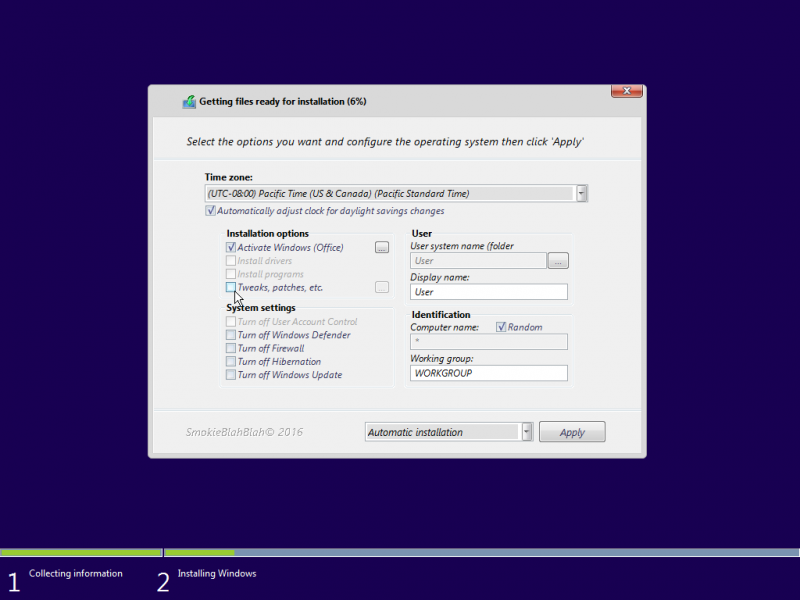Click the ellipsis button beside User system name
The width and height of the screenshot is (800, 600).
point(558,261)
